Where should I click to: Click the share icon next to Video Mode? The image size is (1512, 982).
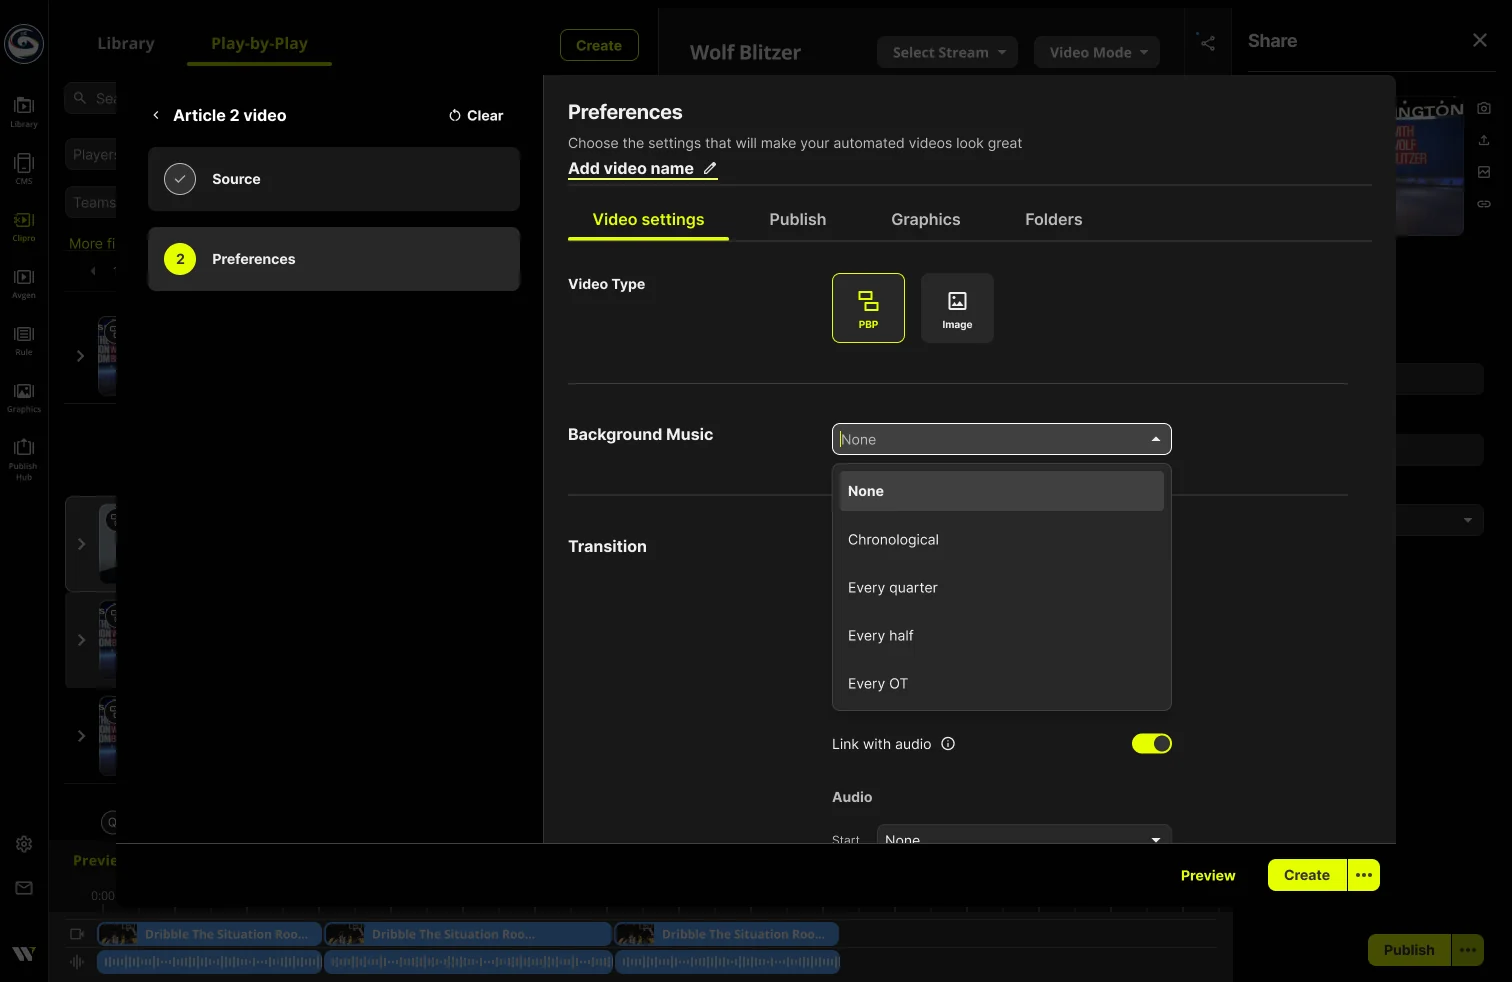point(1208,43)
